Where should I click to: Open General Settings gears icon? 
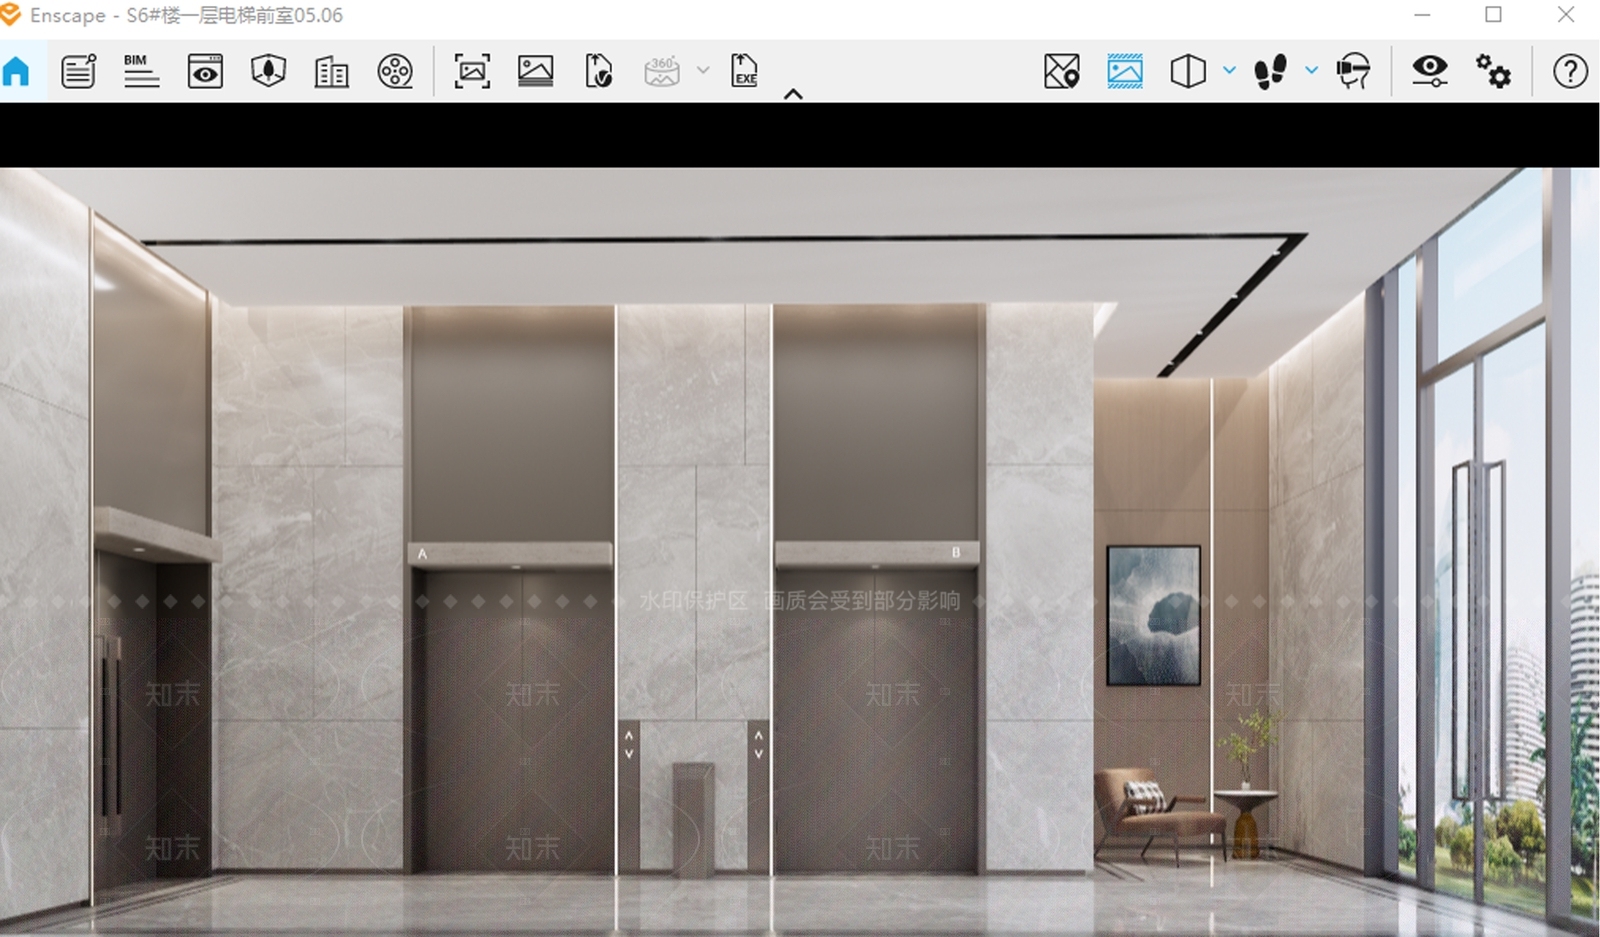tap(1493, 71)
